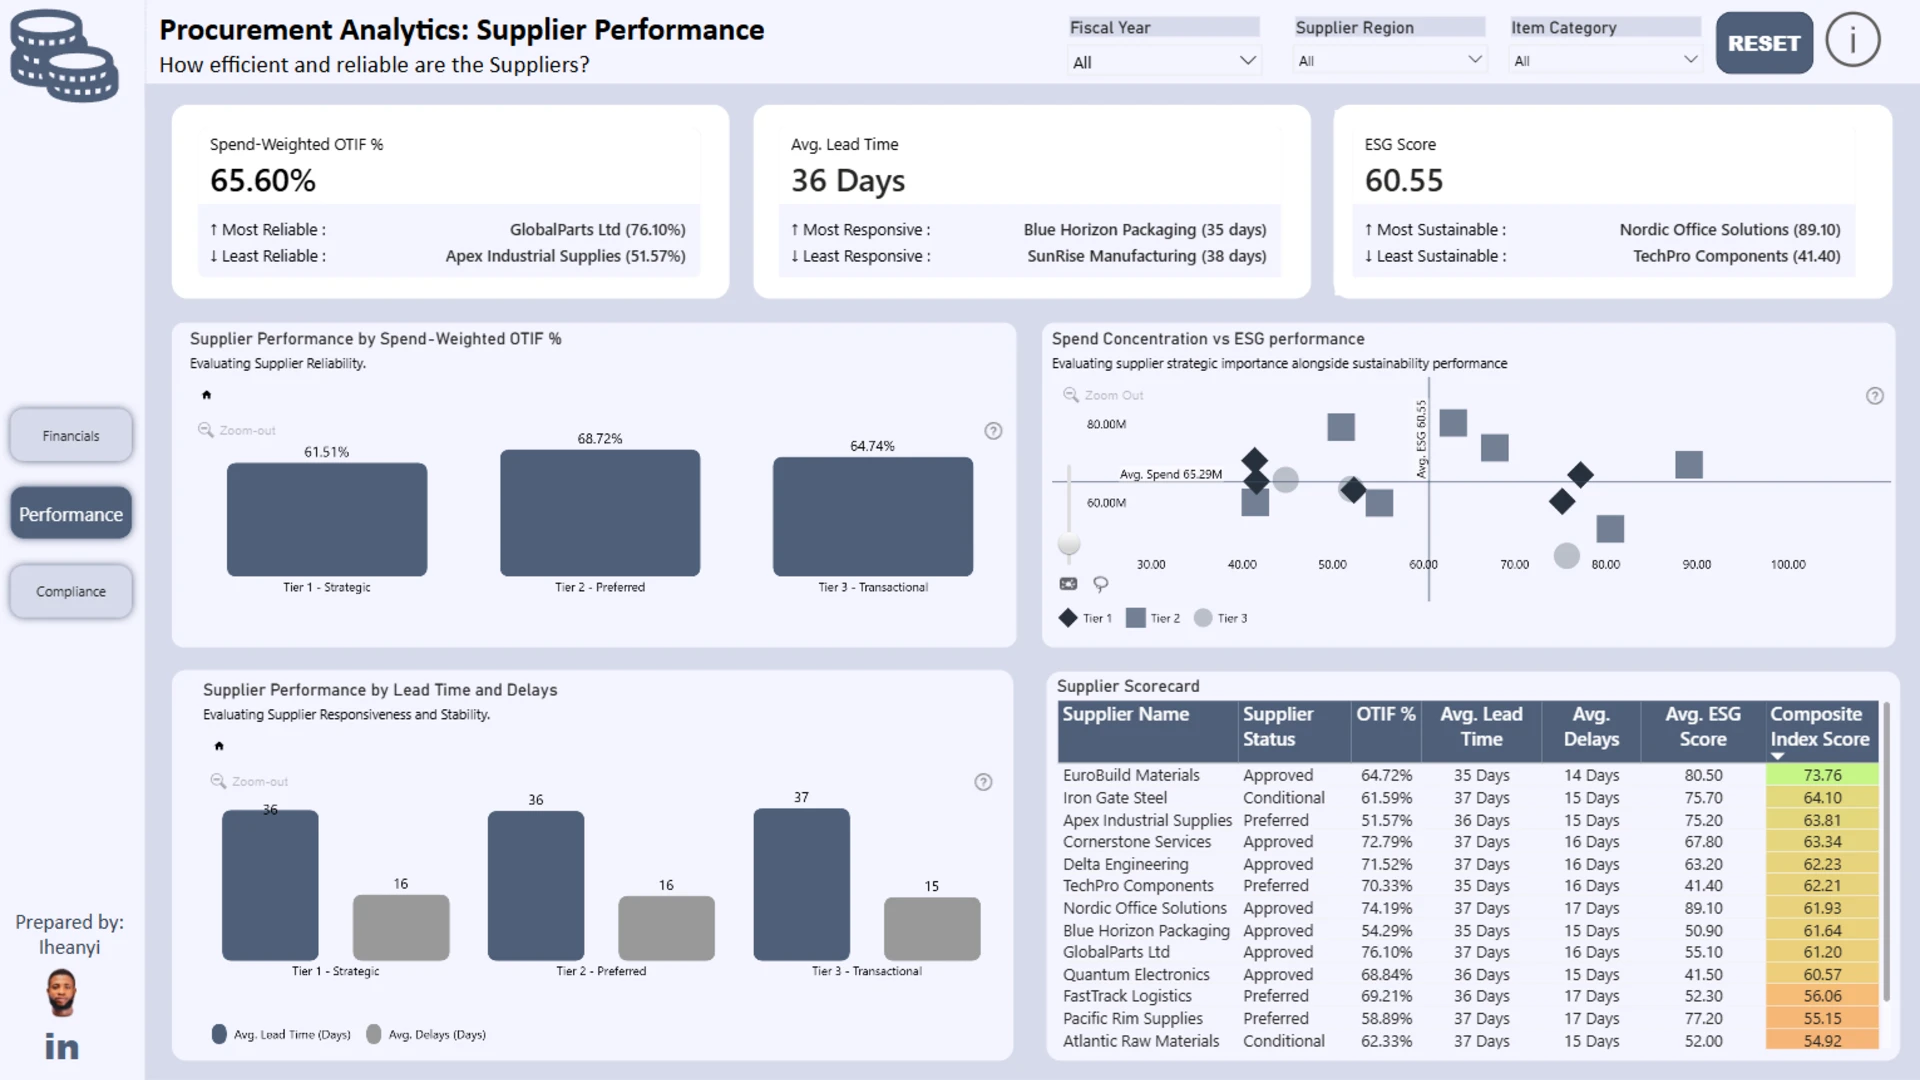Open the LinkedIn icon
Image resolution: width=1920 pixels, height=1080 pixels.
click(x=62, y=1047)
